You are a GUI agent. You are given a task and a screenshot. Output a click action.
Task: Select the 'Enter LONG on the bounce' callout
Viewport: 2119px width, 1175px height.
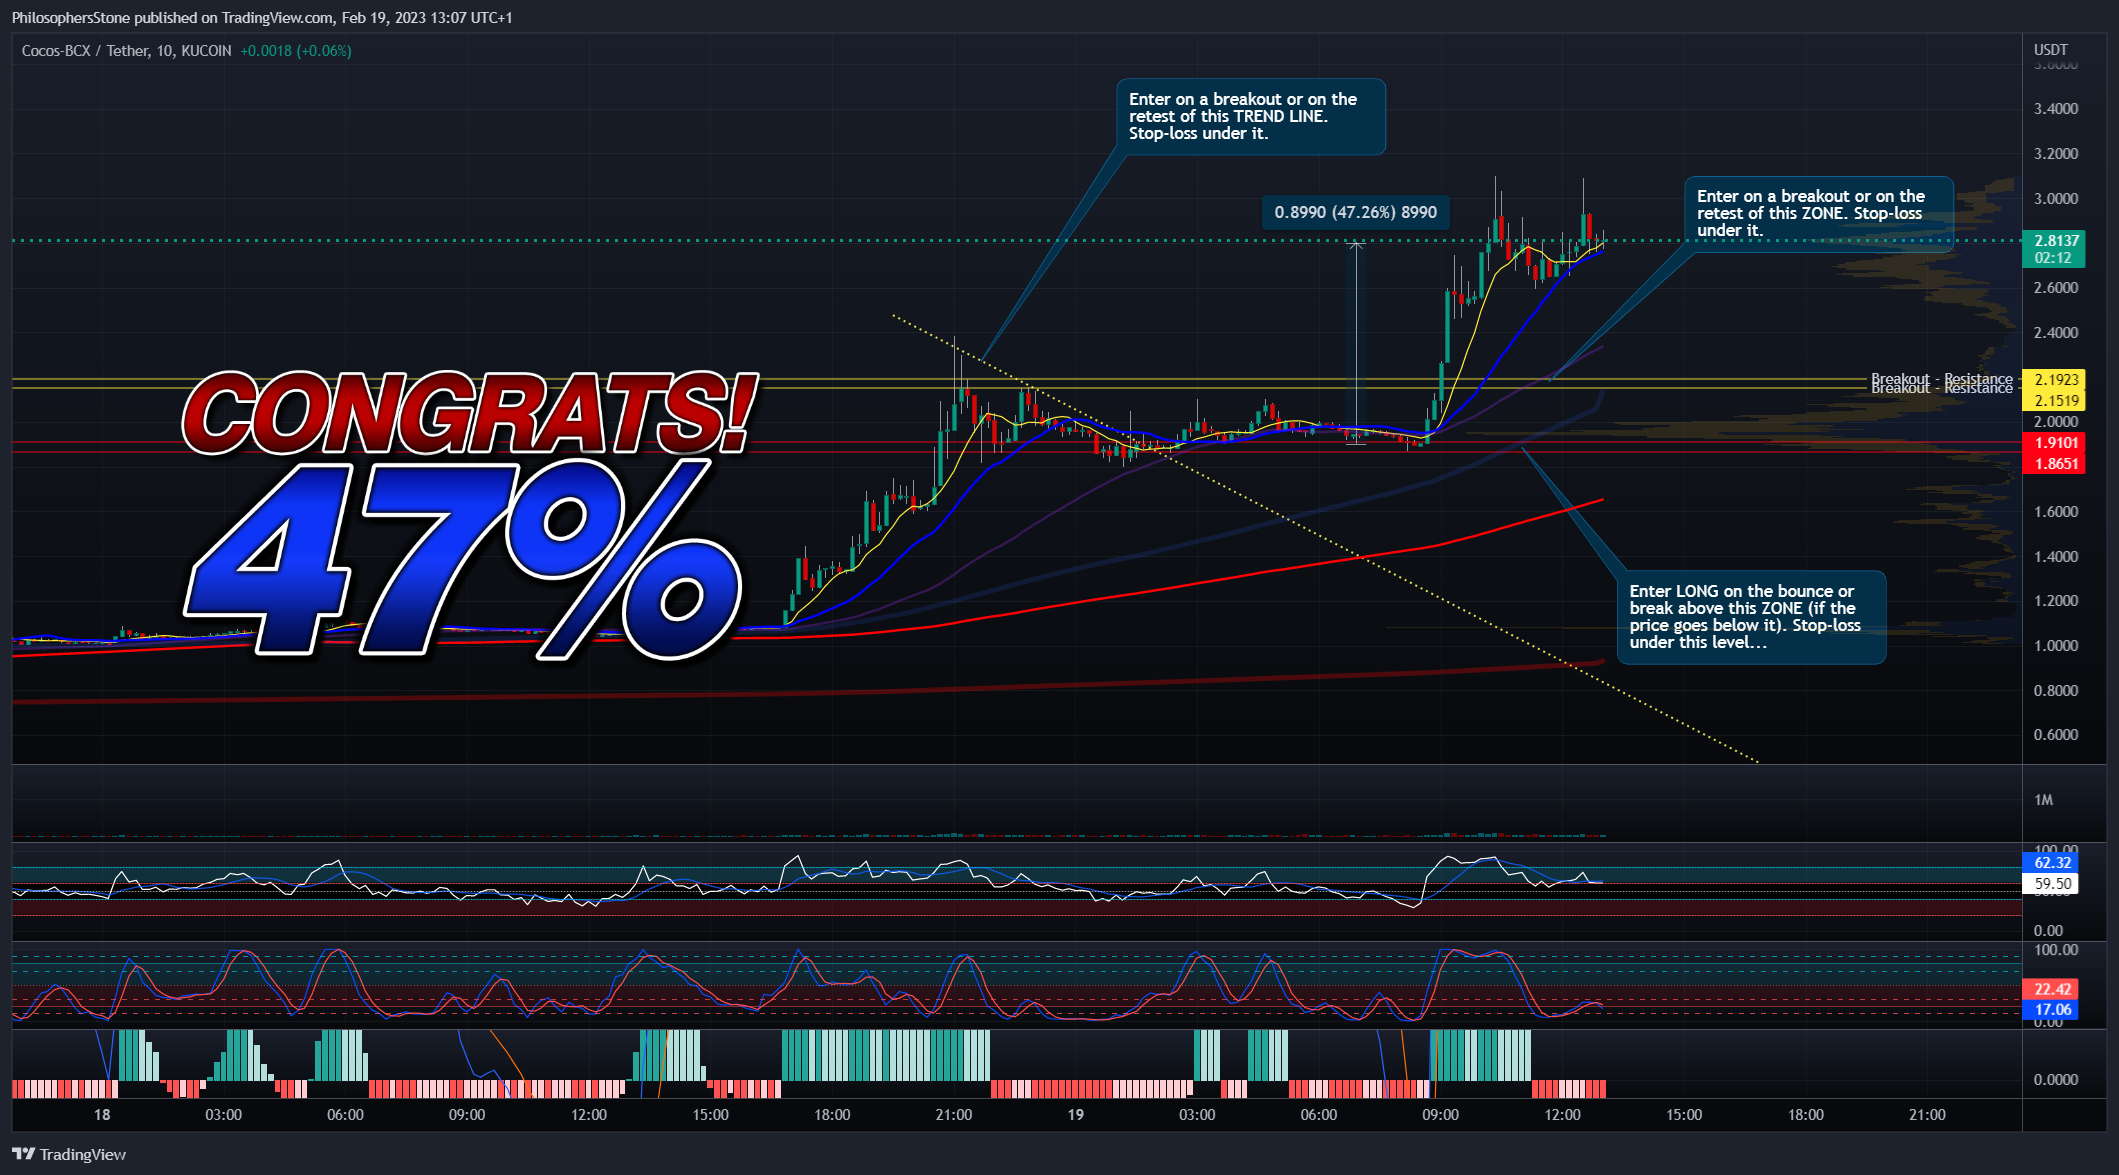[1751, 617]
